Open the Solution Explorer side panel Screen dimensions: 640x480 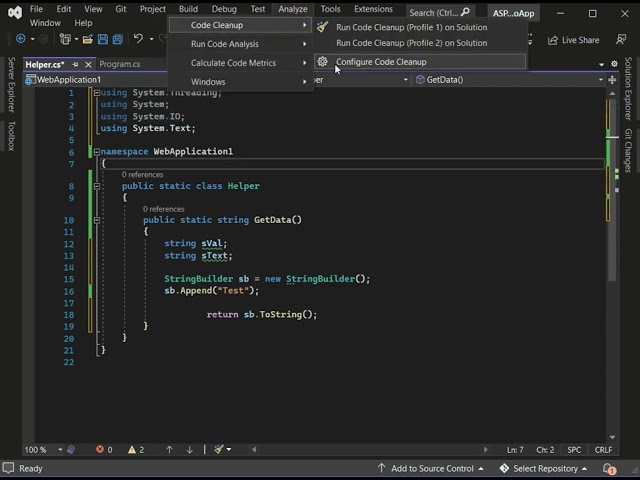click(x=628, y=89)
